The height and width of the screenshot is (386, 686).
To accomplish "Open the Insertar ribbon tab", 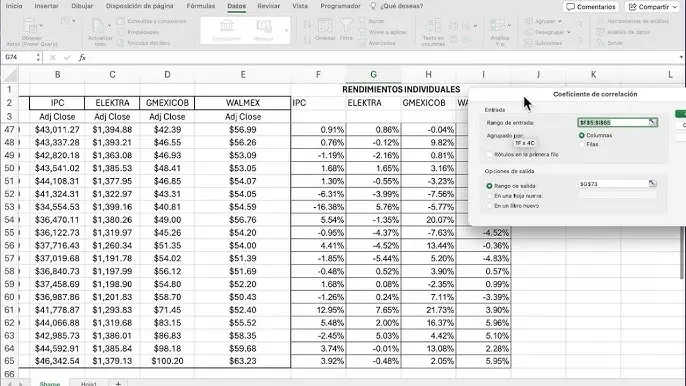I will pyautogui.click(x=46, y=6).
